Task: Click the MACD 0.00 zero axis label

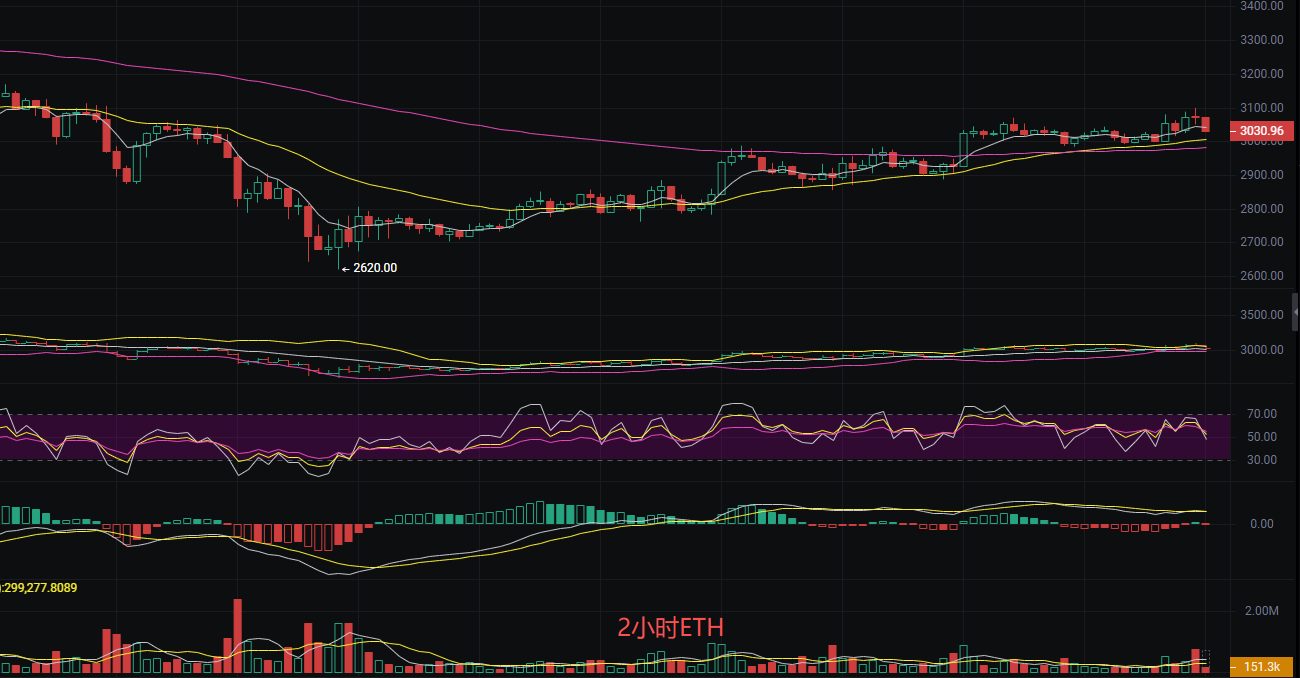Action: click(x=1261, y=524)
